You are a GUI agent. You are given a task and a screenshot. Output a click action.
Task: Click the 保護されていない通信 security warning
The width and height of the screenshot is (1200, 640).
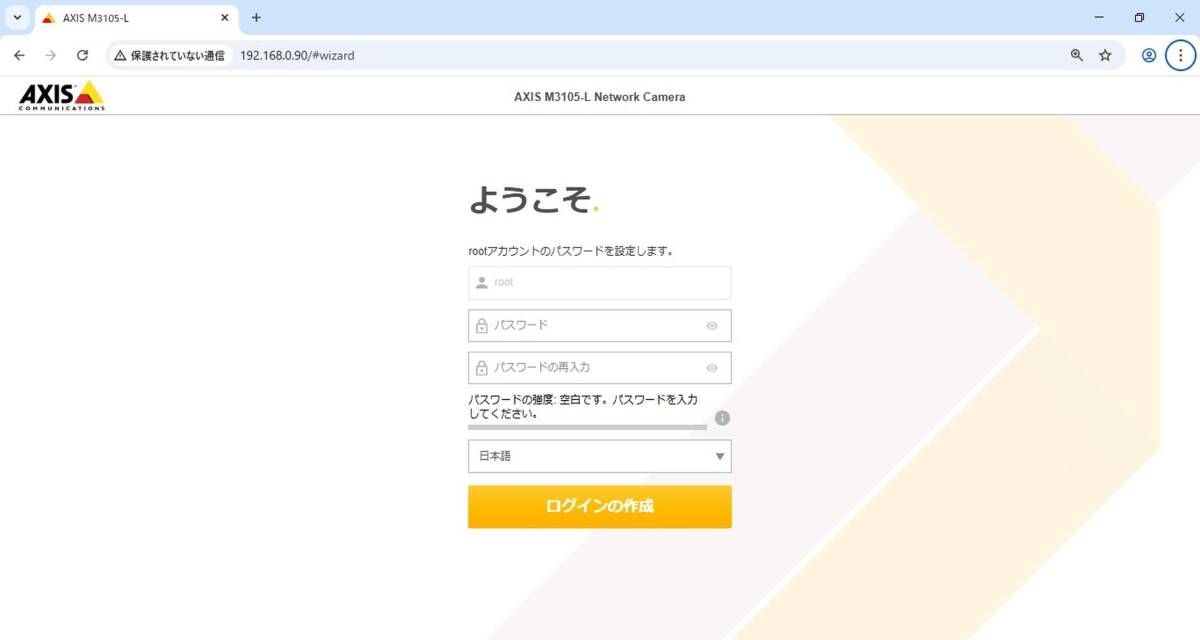[169, 56]
